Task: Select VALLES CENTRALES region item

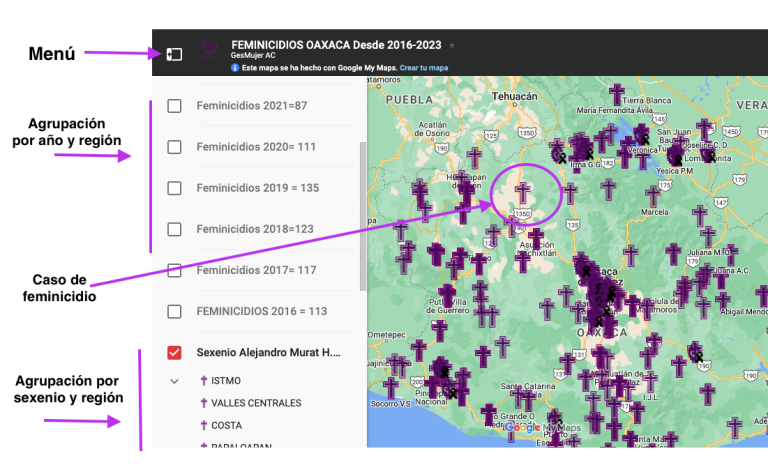Action: pos(256,403)
